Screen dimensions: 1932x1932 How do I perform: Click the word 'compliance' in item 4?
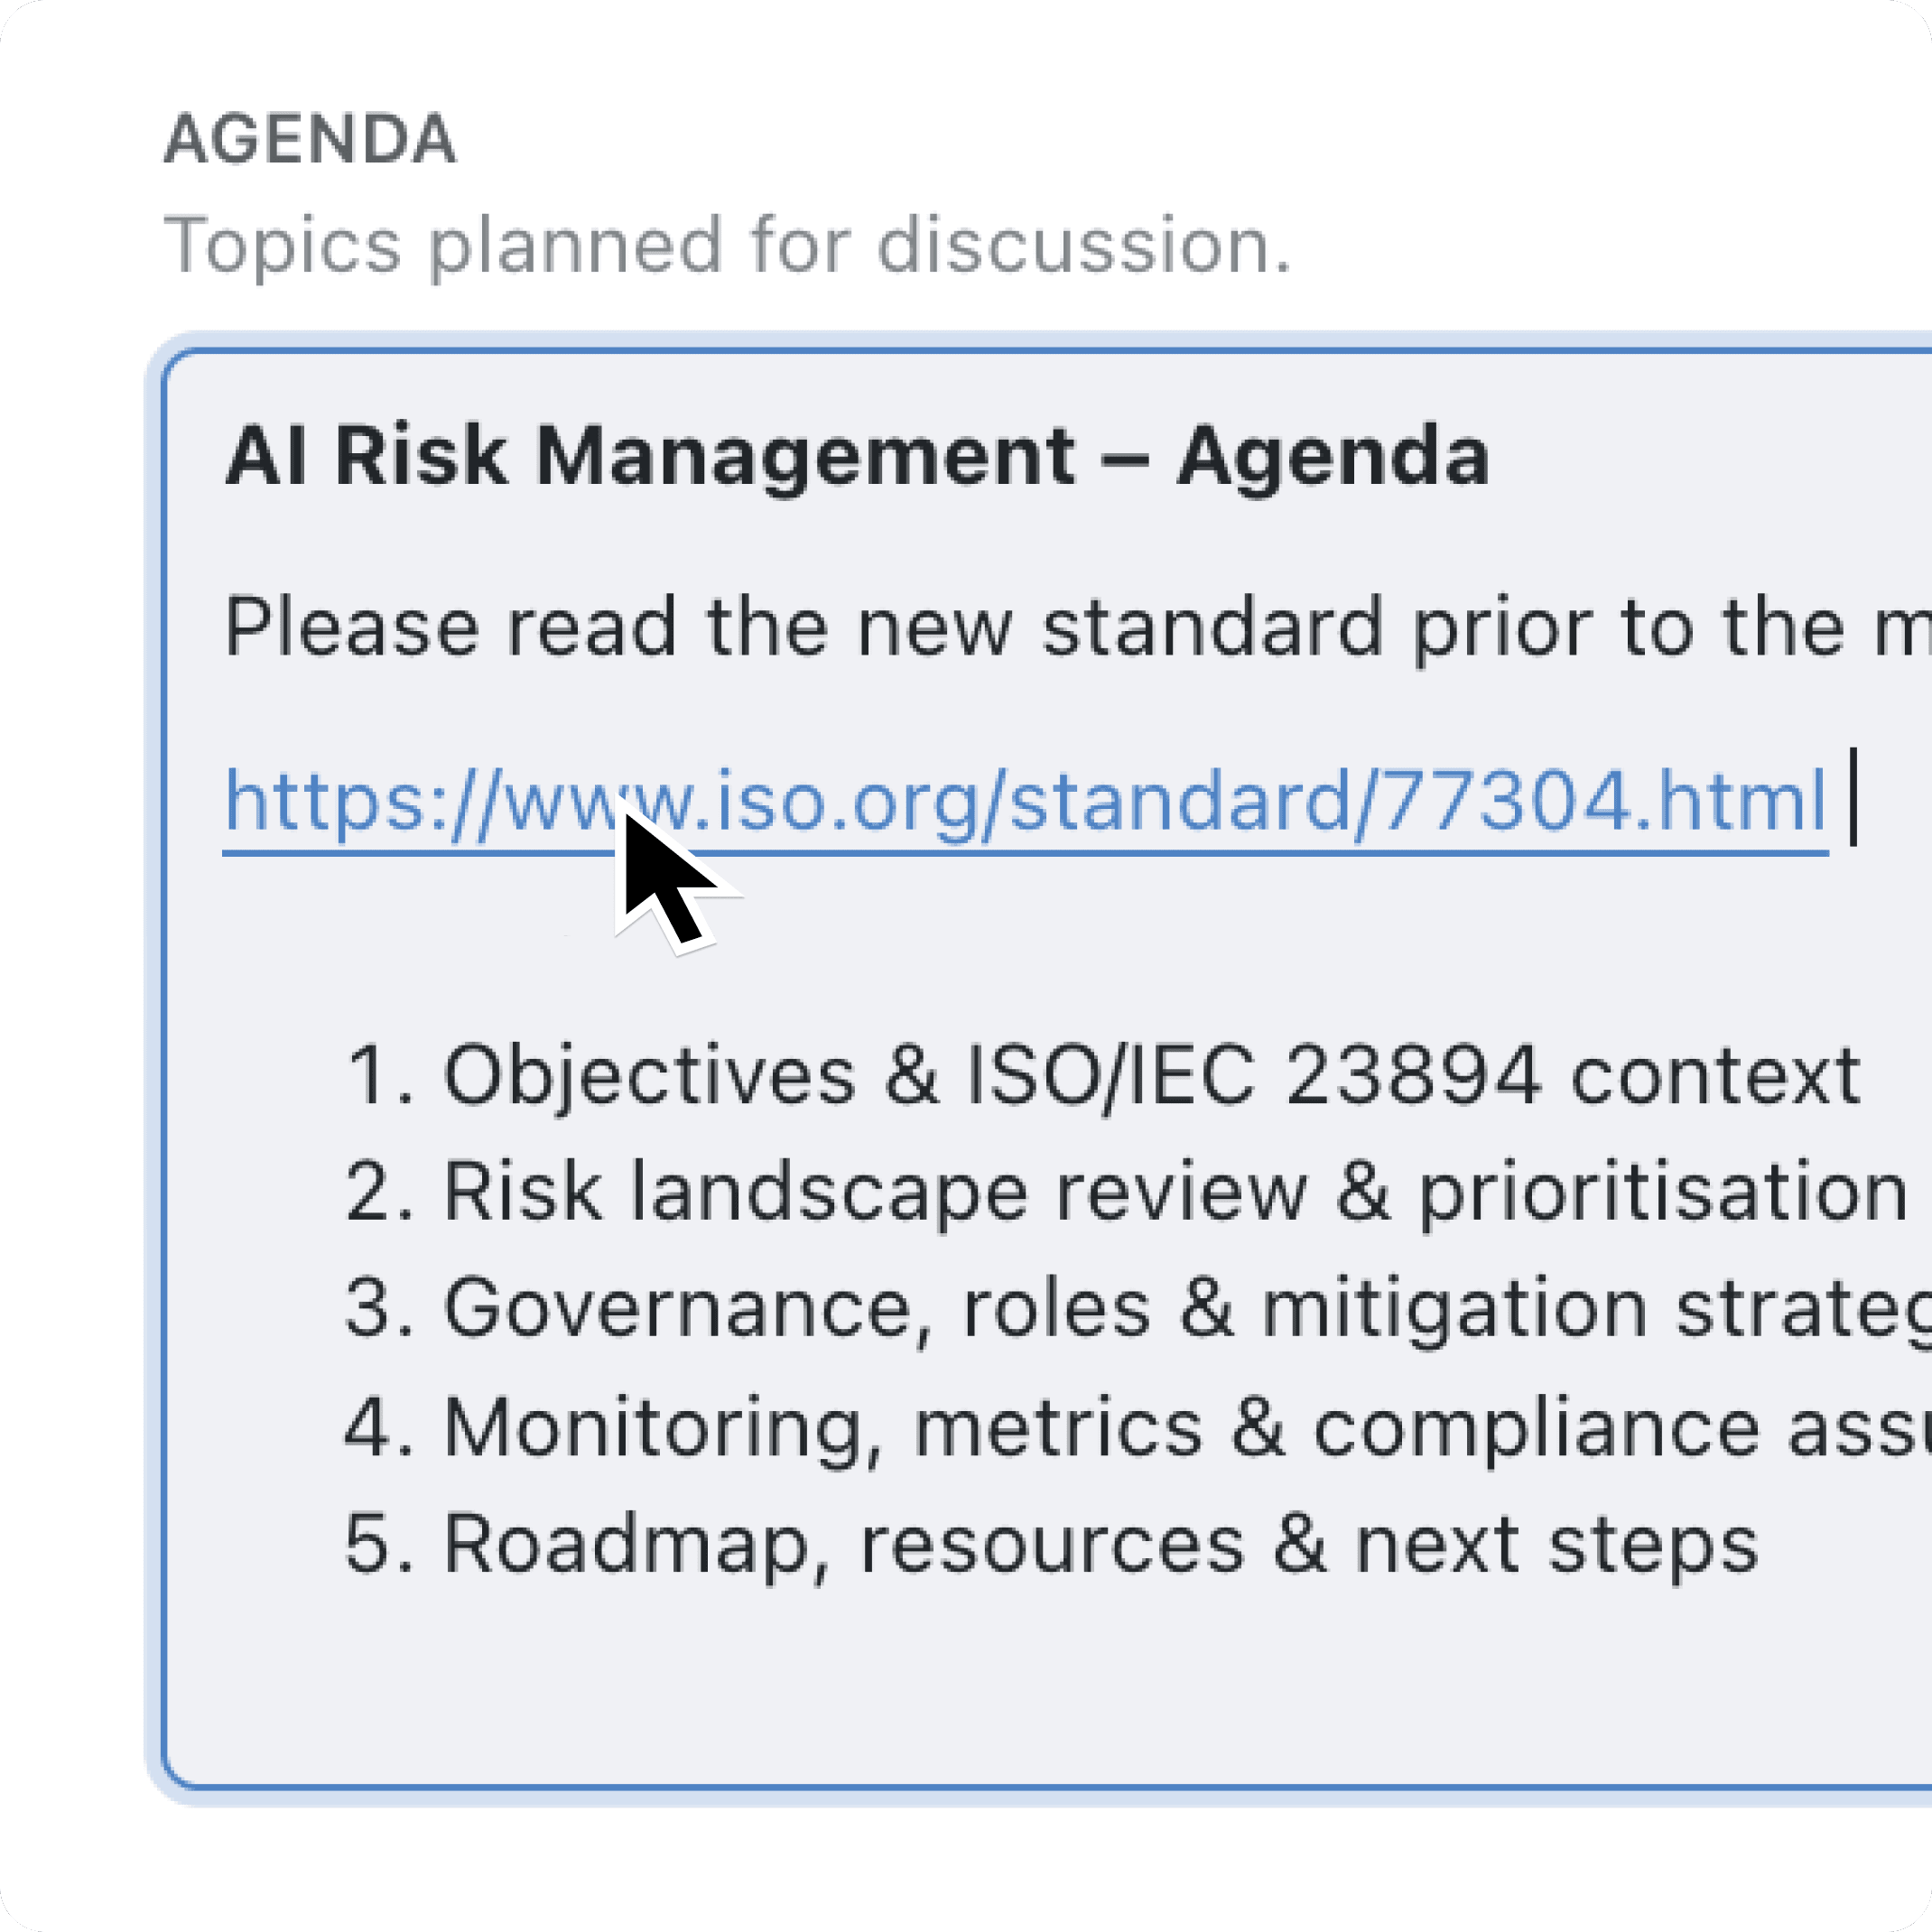click(1535, 1427)
